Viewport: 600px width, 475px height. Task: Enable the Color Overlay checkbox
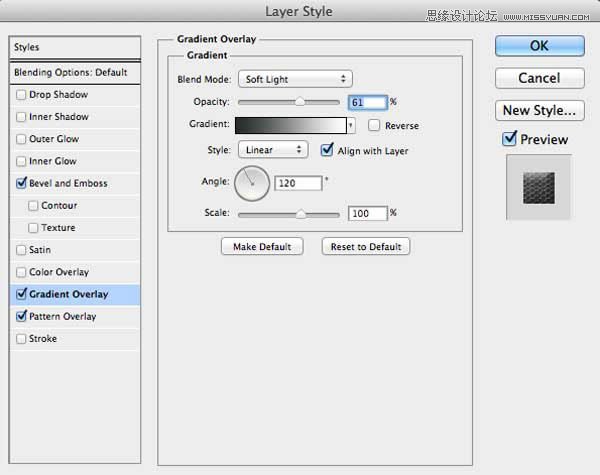point(21,272)
